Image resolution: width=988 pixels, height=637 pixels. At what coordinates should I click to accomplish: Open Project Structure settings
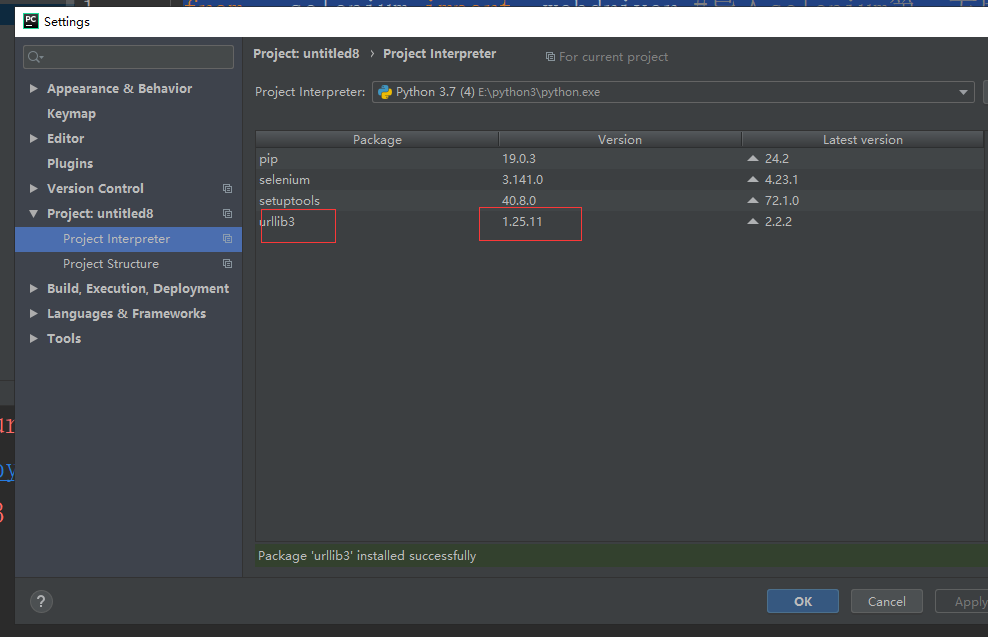[111, 264]
